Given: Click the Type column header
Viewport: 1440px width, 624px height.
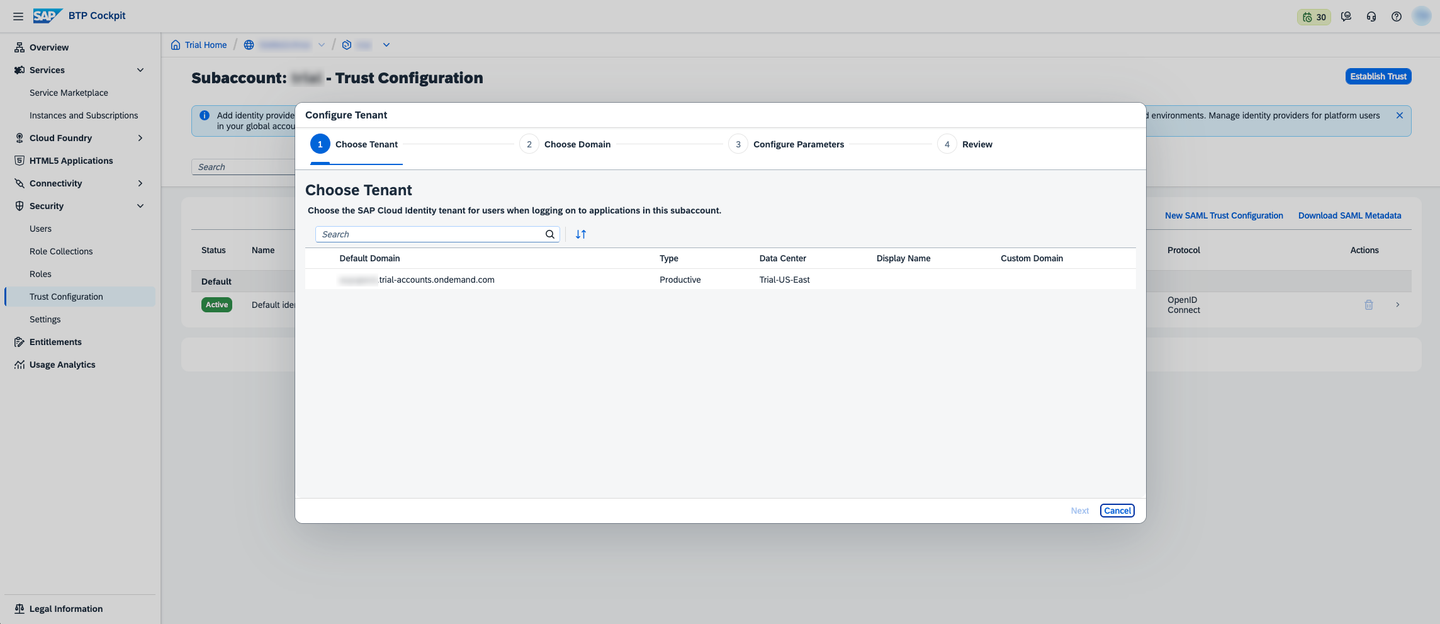Looking at the screenshot, I should pyautogui.click(x=669, y=258).
